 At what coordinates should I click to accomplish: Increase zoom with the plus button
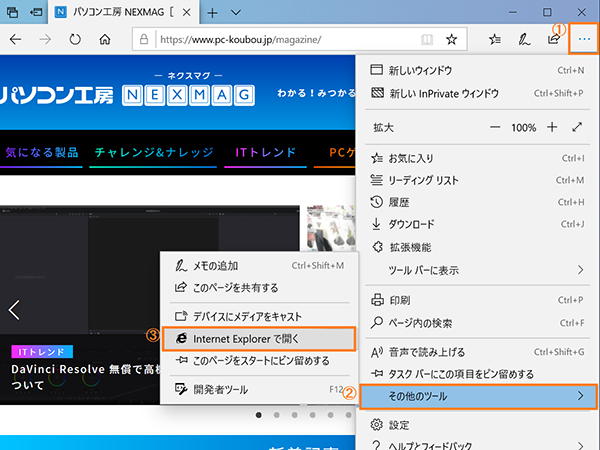tap(551, 128)
